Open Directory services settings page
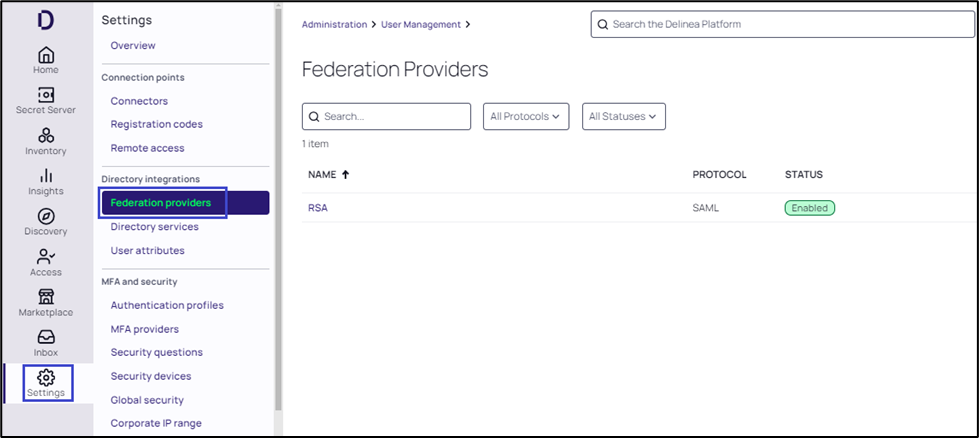Viewport: 979px width, 438px height. (x=154, y=227)
